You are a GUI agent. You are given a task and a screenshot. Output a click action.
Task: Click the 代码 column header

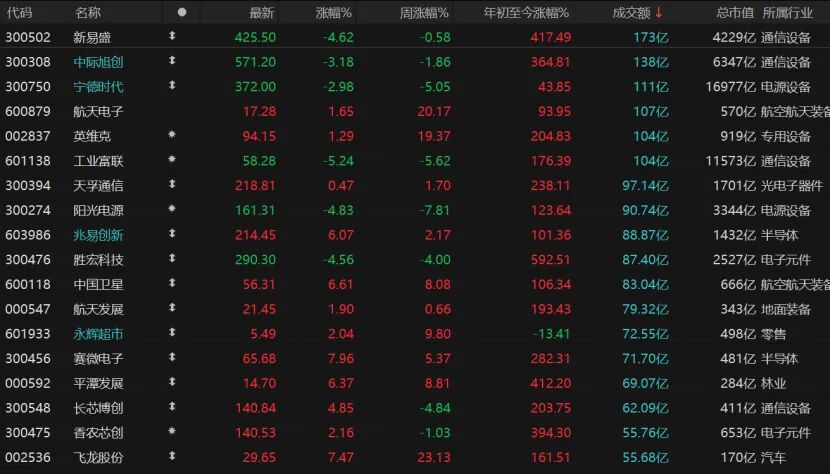pyautogui.click(x=20, y=13)
